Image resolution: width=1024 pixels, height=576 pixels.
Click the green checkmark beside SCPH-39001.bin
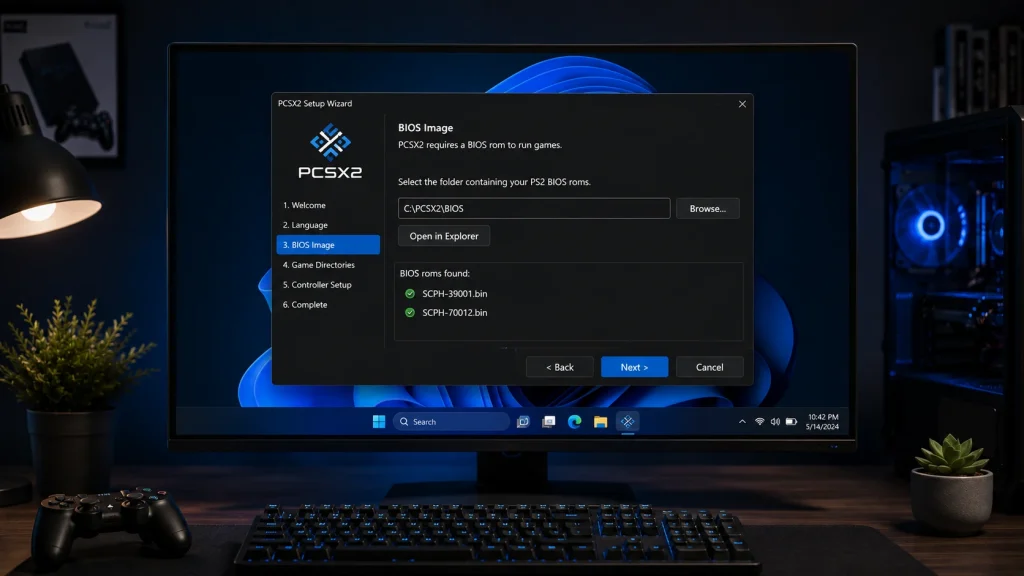(410, 294)
